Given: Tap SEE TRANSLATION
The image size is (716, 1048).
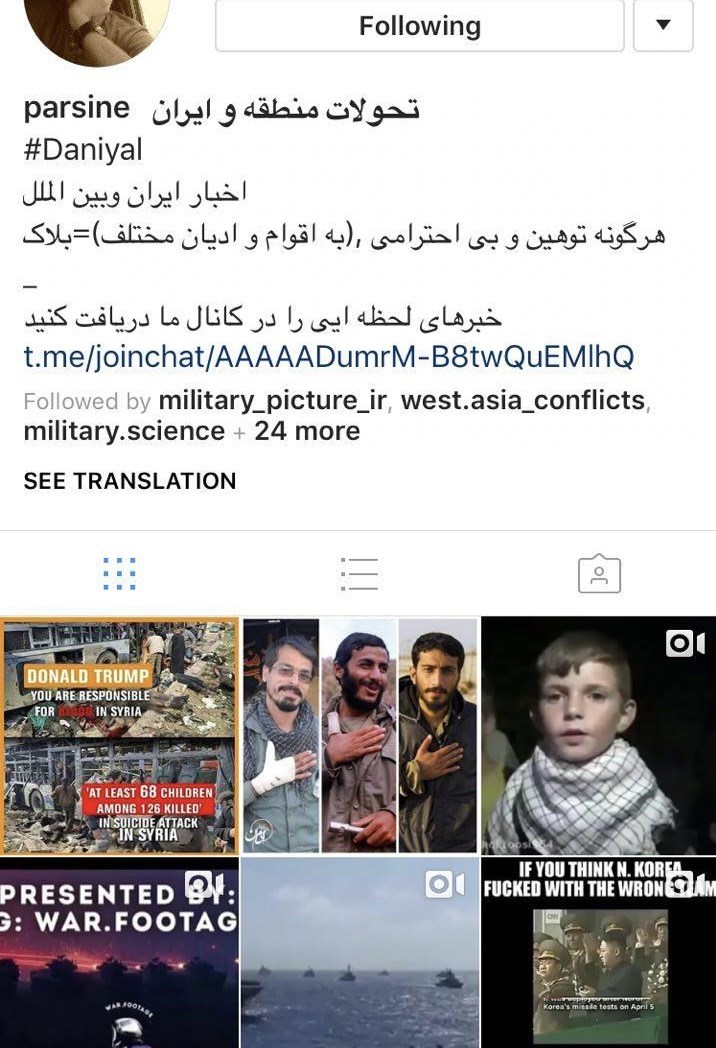Looking at the screenshot, I should click(x=130, y=481).
